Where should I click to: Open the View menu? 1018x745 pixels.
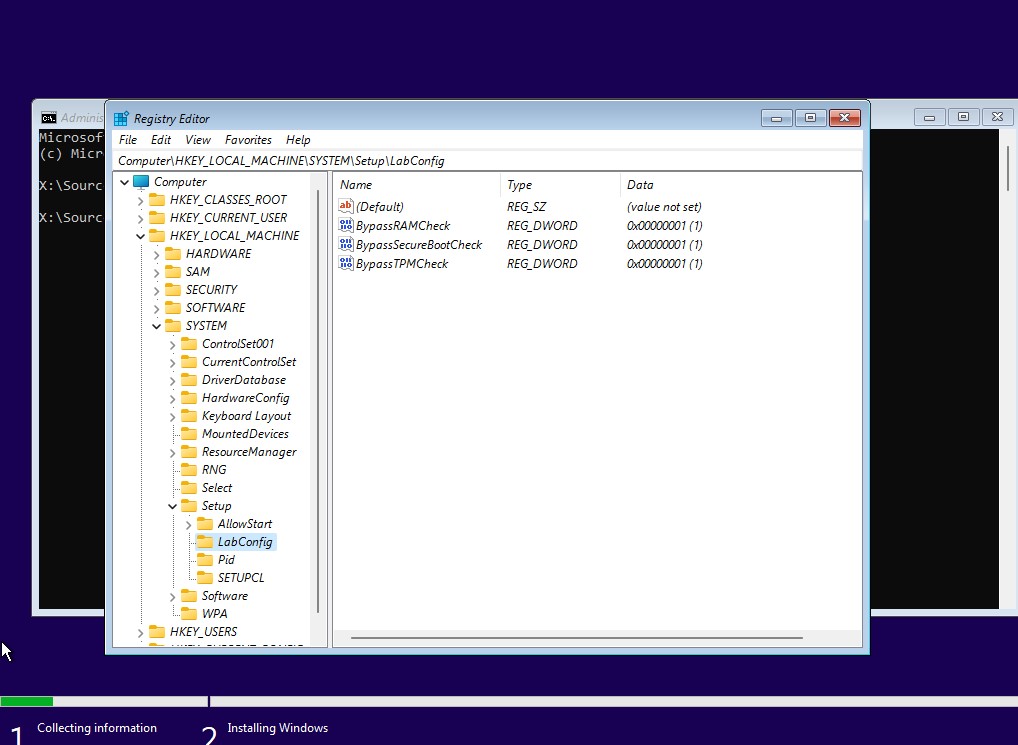[197, 140]
